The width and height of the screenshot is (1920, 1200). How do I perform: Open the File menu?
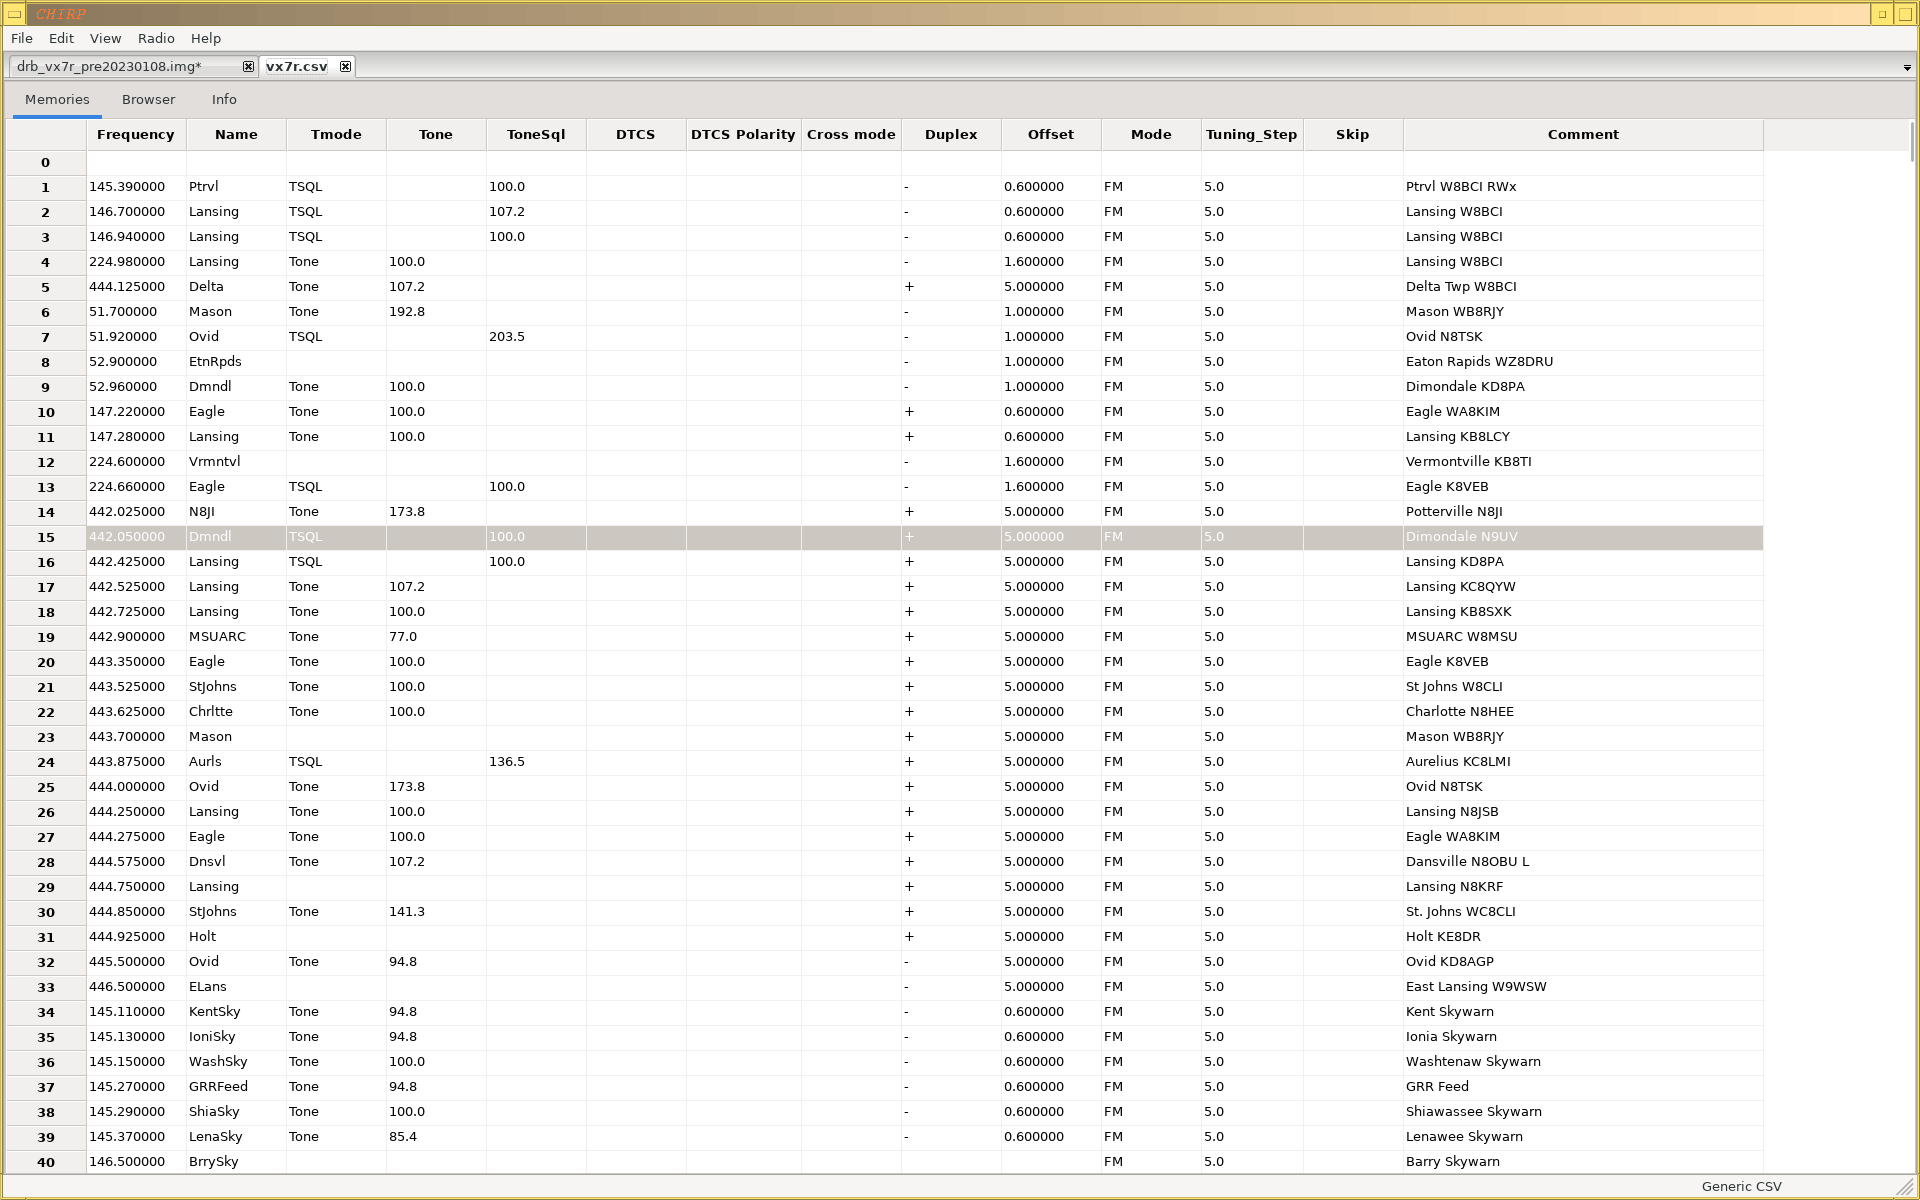(x=22, y=38)
